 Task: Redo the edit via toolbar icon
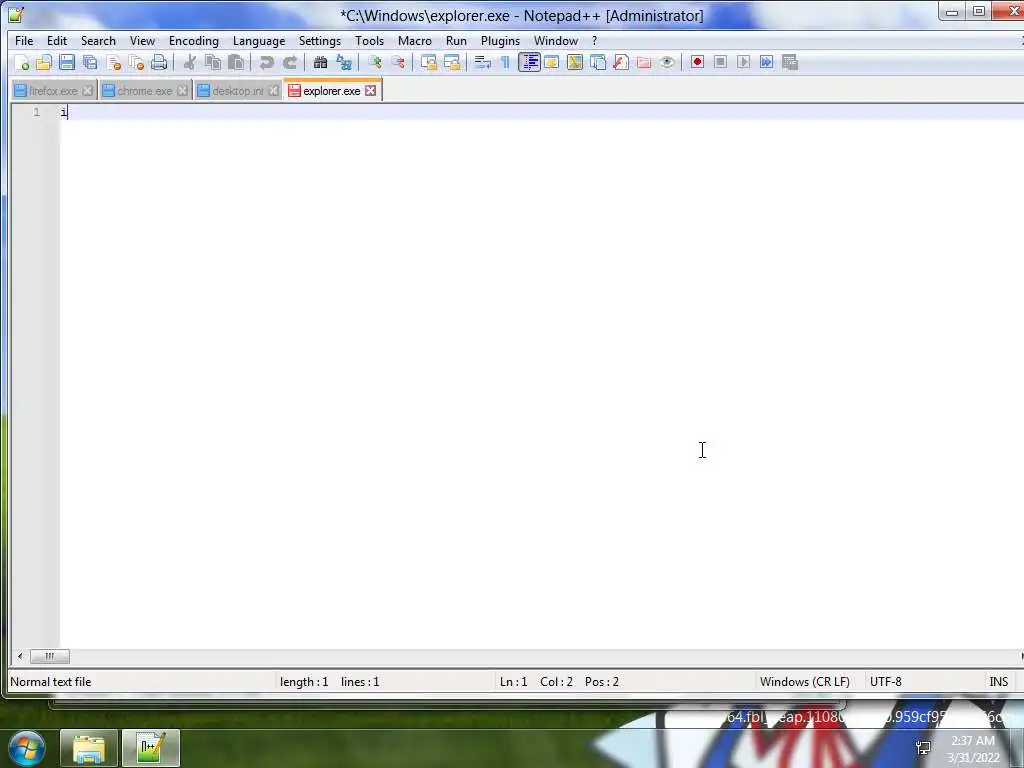click(x=290, y=63)
